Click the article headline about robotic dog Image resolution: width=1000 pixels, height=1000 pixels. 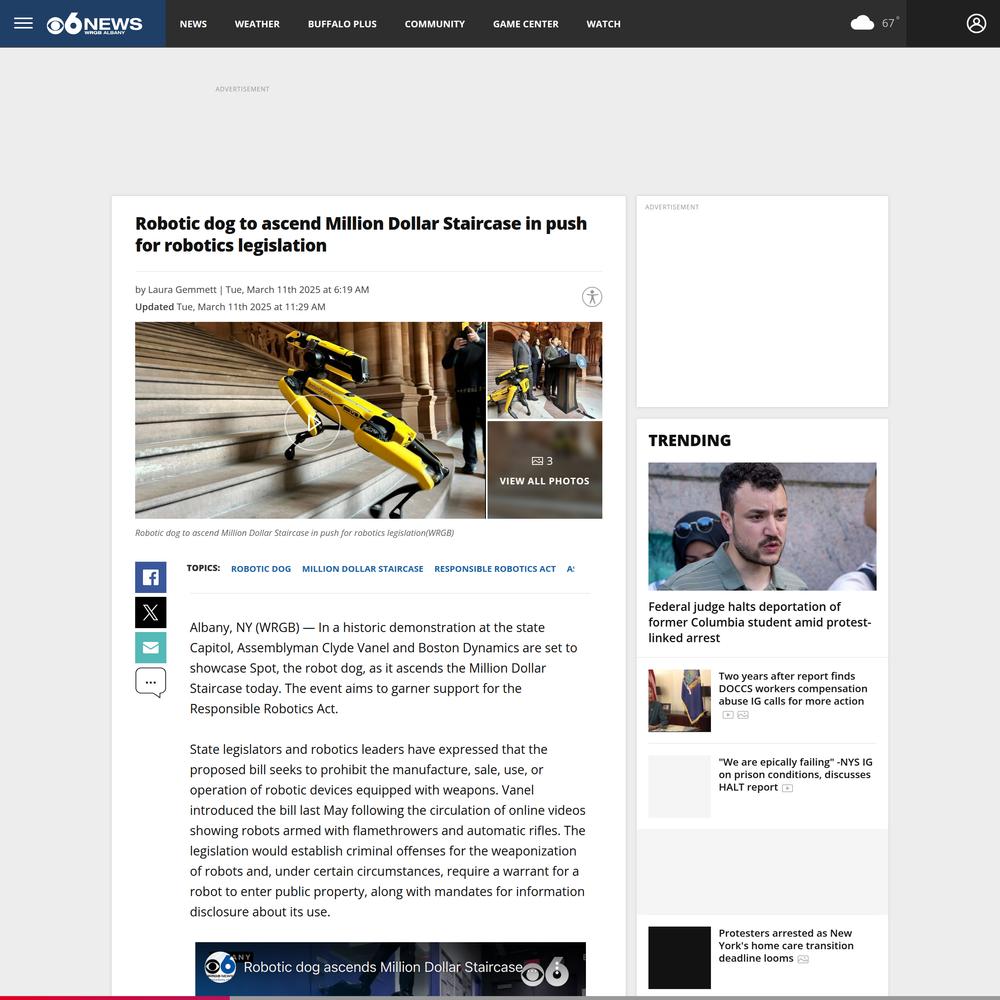click(361, 234)
